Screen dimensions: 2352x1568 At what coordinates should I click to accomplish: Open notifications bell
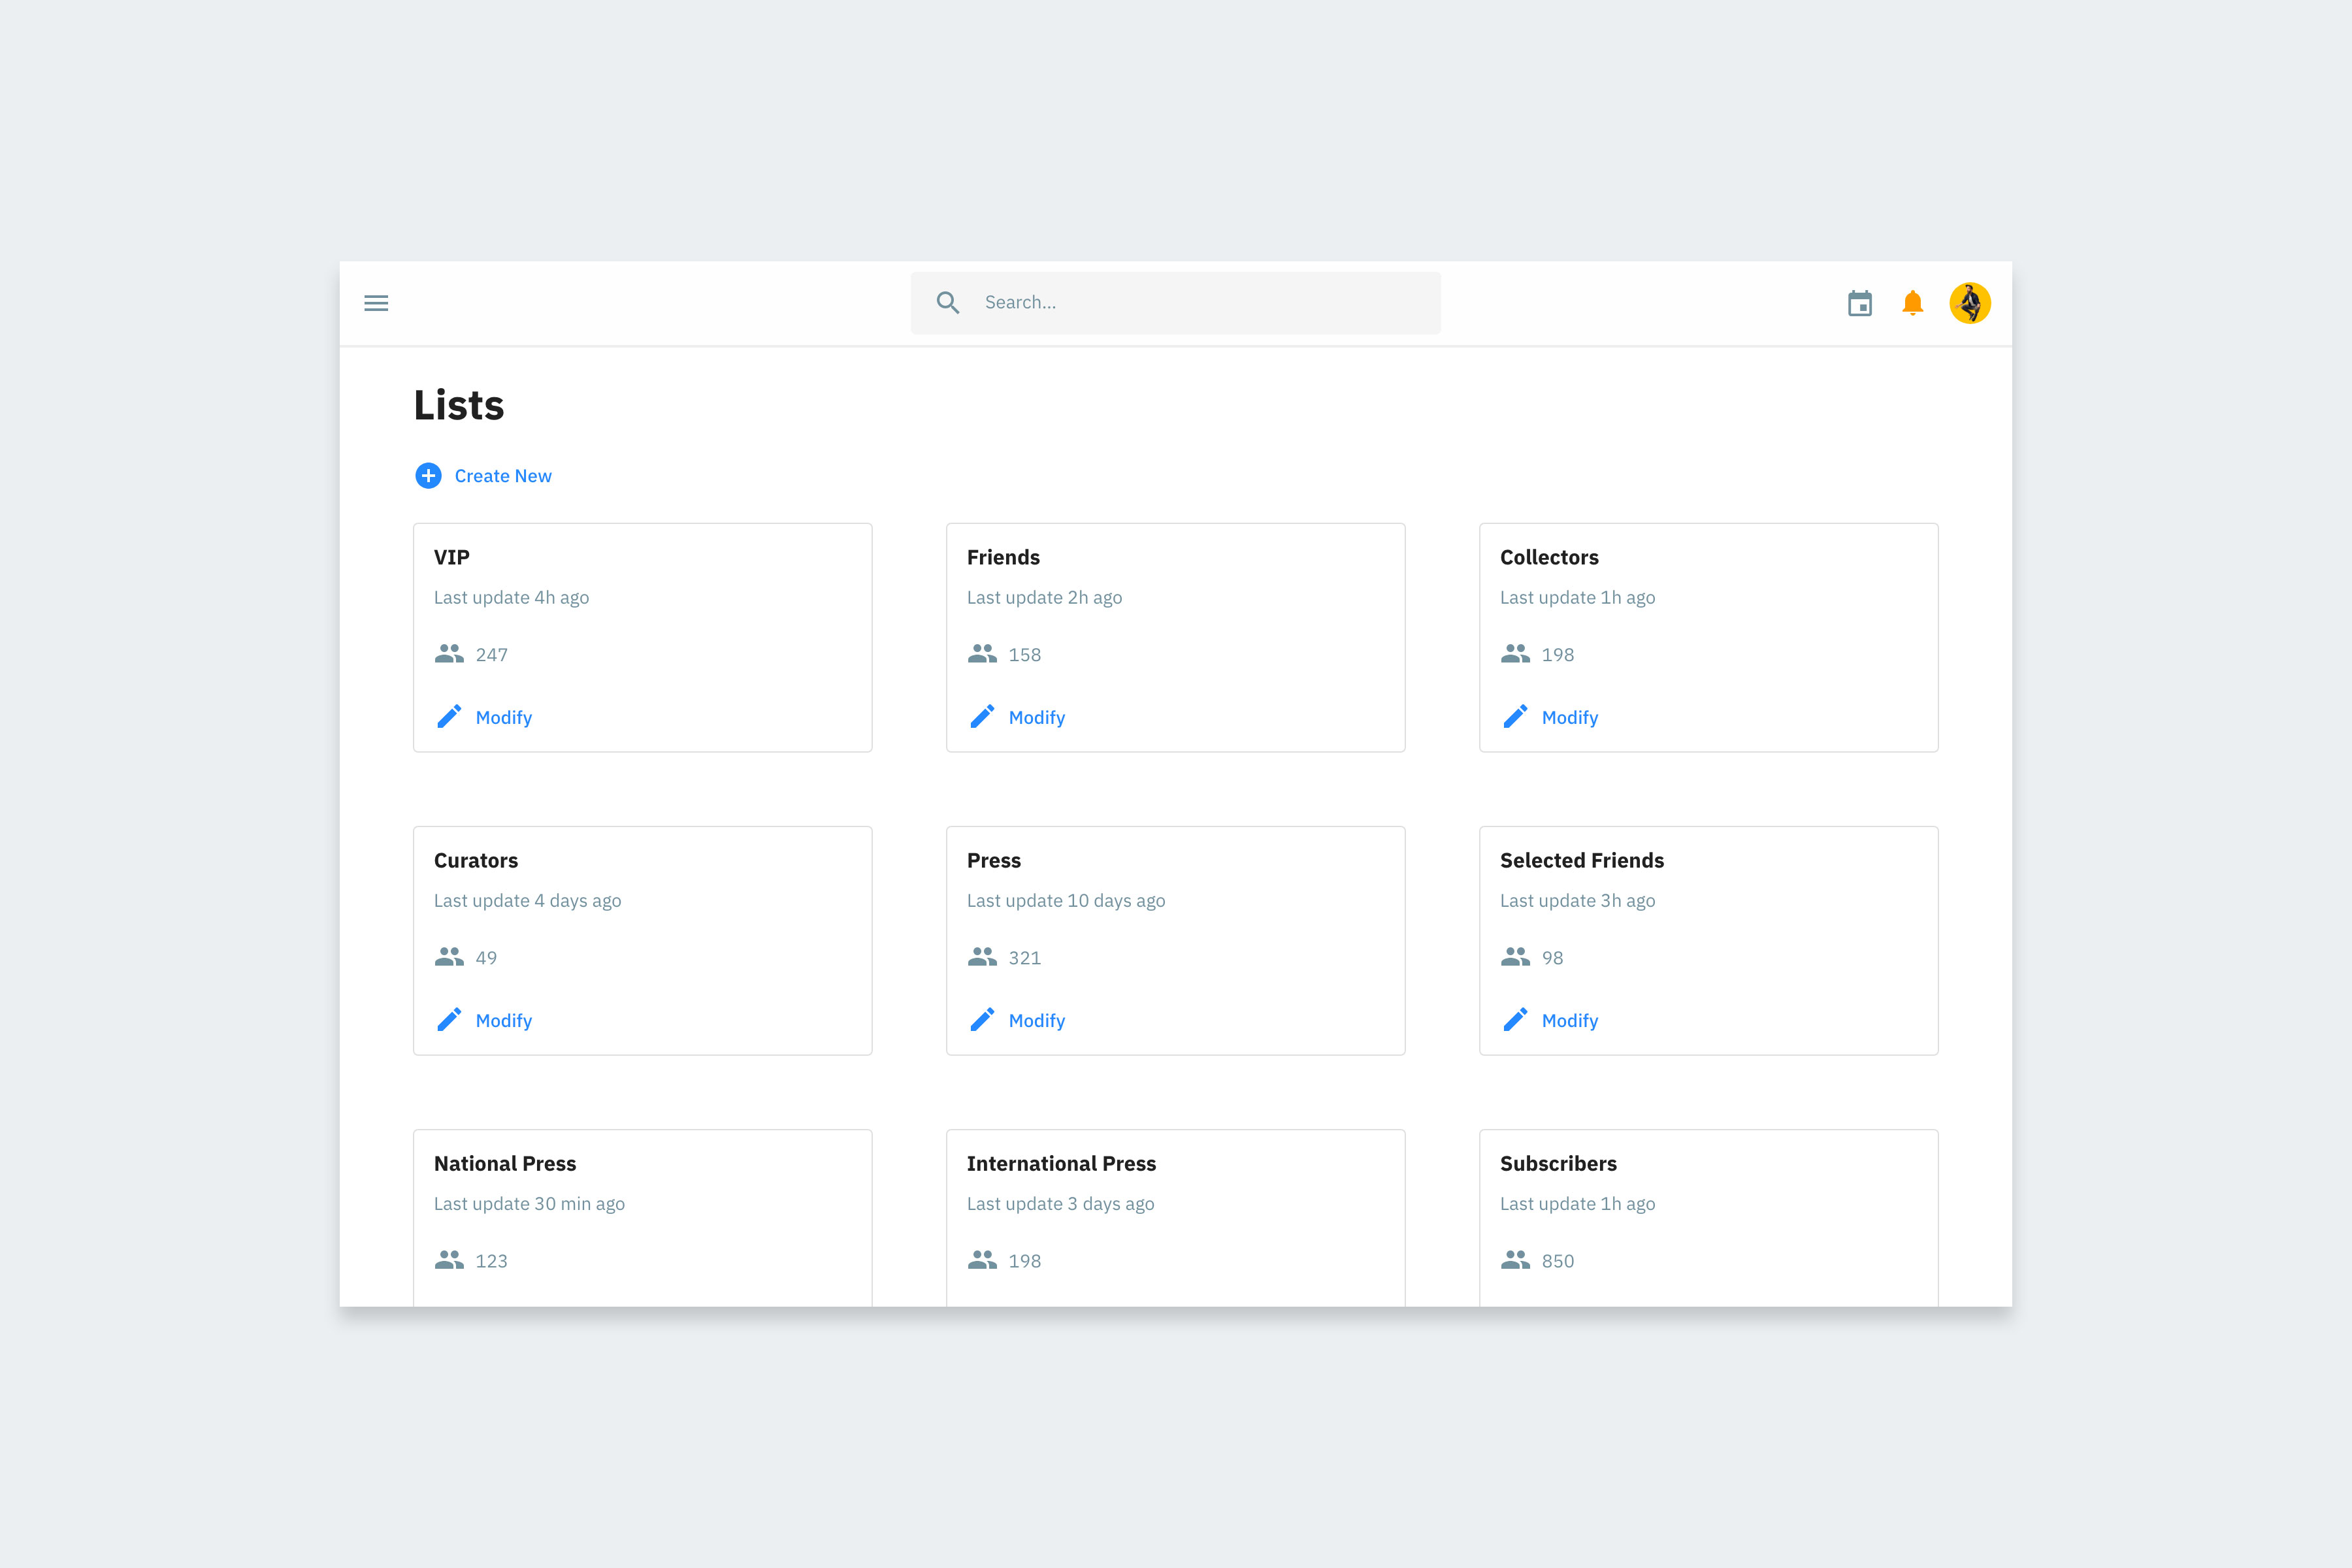click(x=1912, y=303)
